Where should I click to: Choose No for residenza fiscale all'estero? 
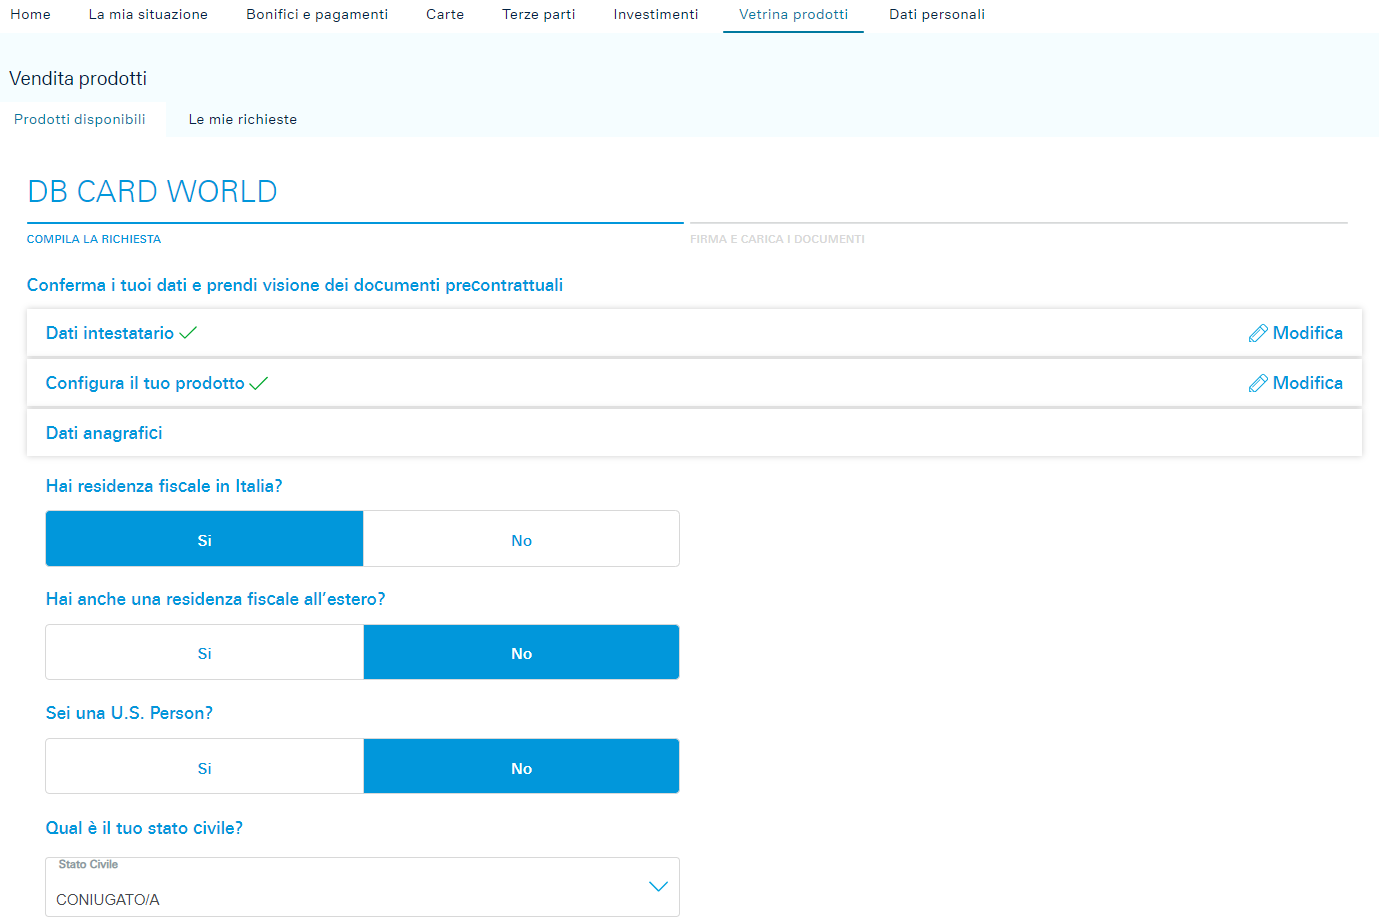[521, 653]
